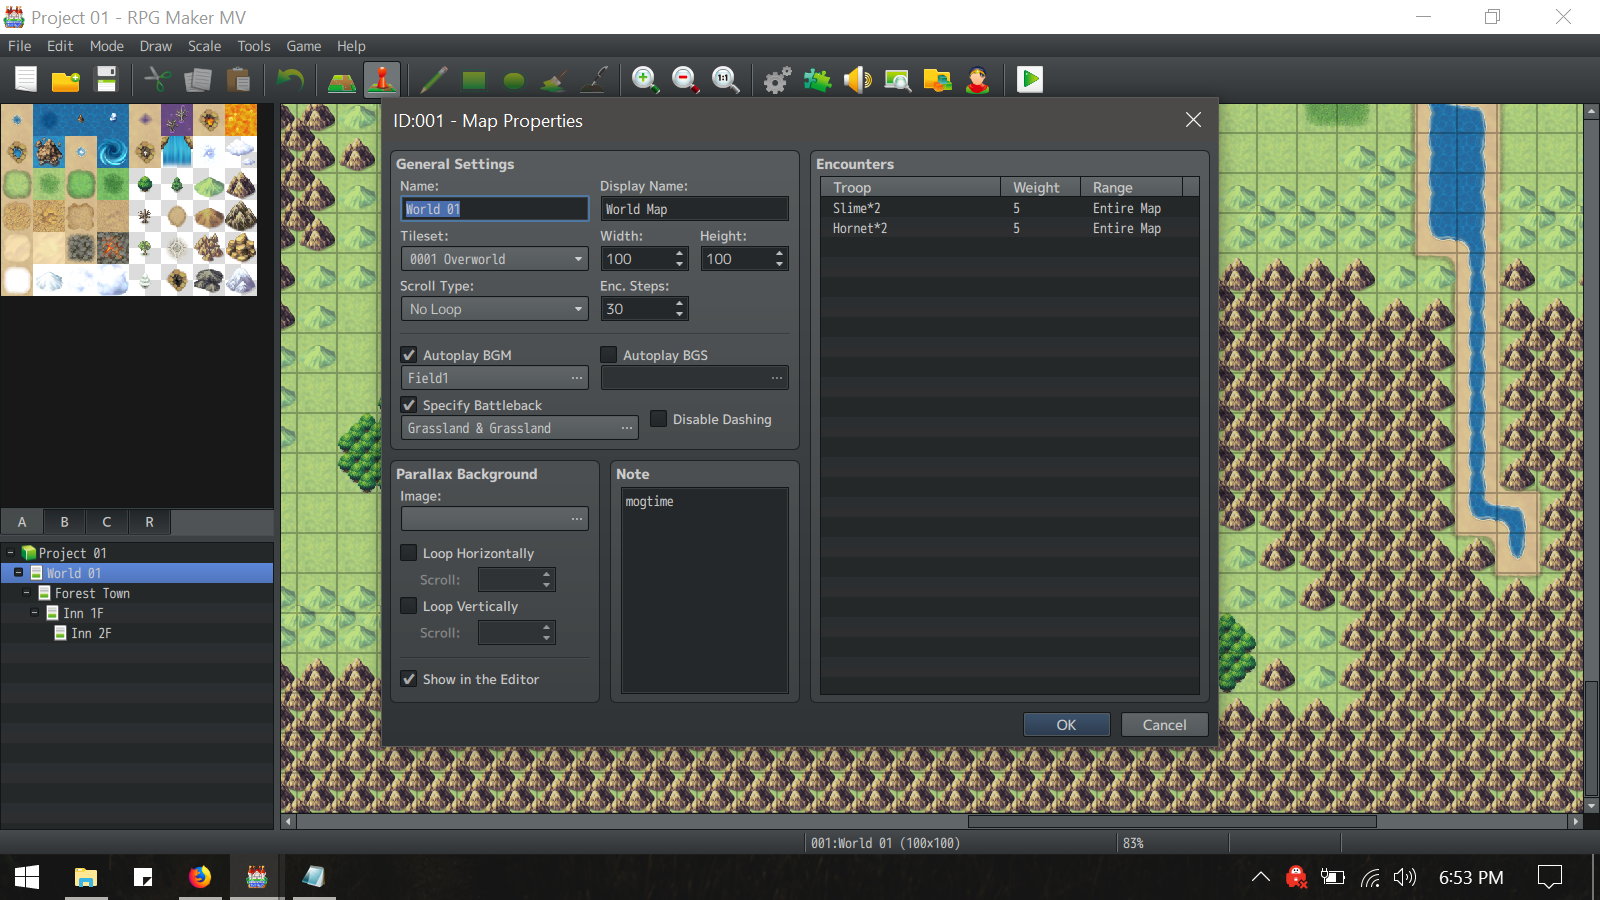Select the Shadow Pen tool
This screenshot has height=900, width=1600.
click(x=594, y=80)
